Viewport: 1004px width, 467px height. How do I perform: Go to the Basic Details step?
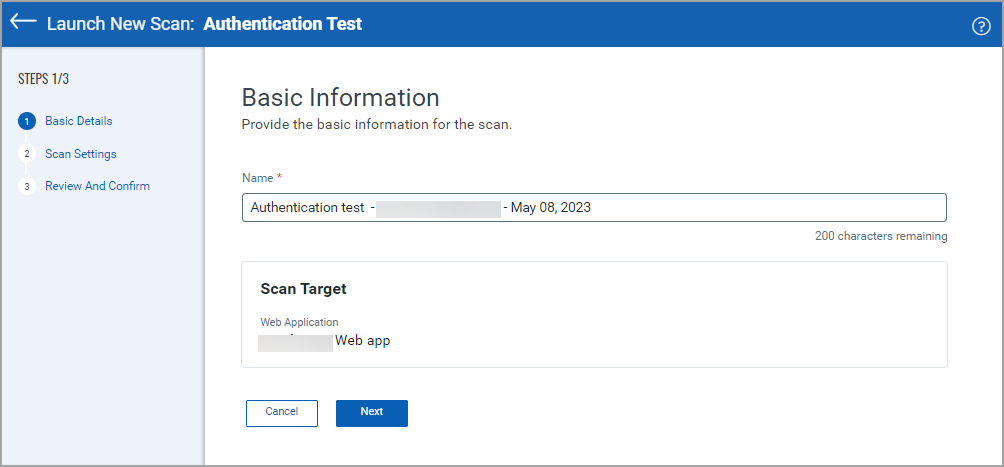tap(79, 121)
